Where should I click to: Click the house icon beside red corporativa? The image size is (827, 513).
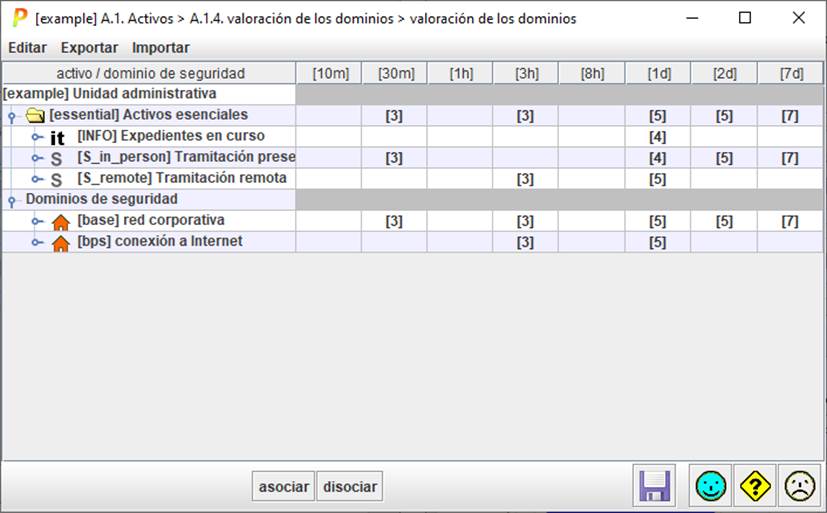pyautogui.click(x=60, y=221)
